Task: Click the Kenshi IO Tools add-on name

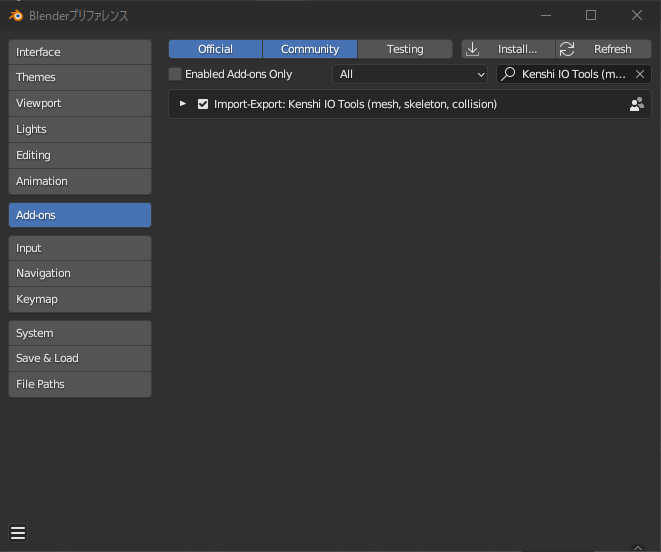Action: [x=355, y=104]
